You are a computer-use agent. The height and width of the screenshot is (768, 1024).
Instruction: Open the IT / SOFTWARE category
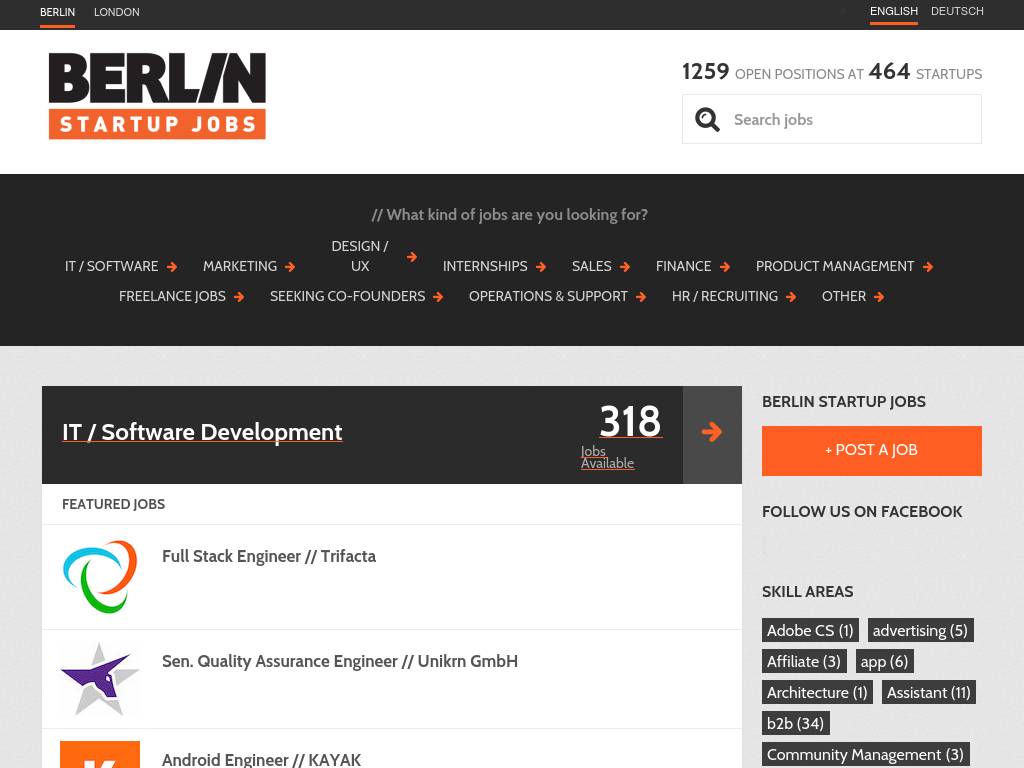tap(112, 266)
